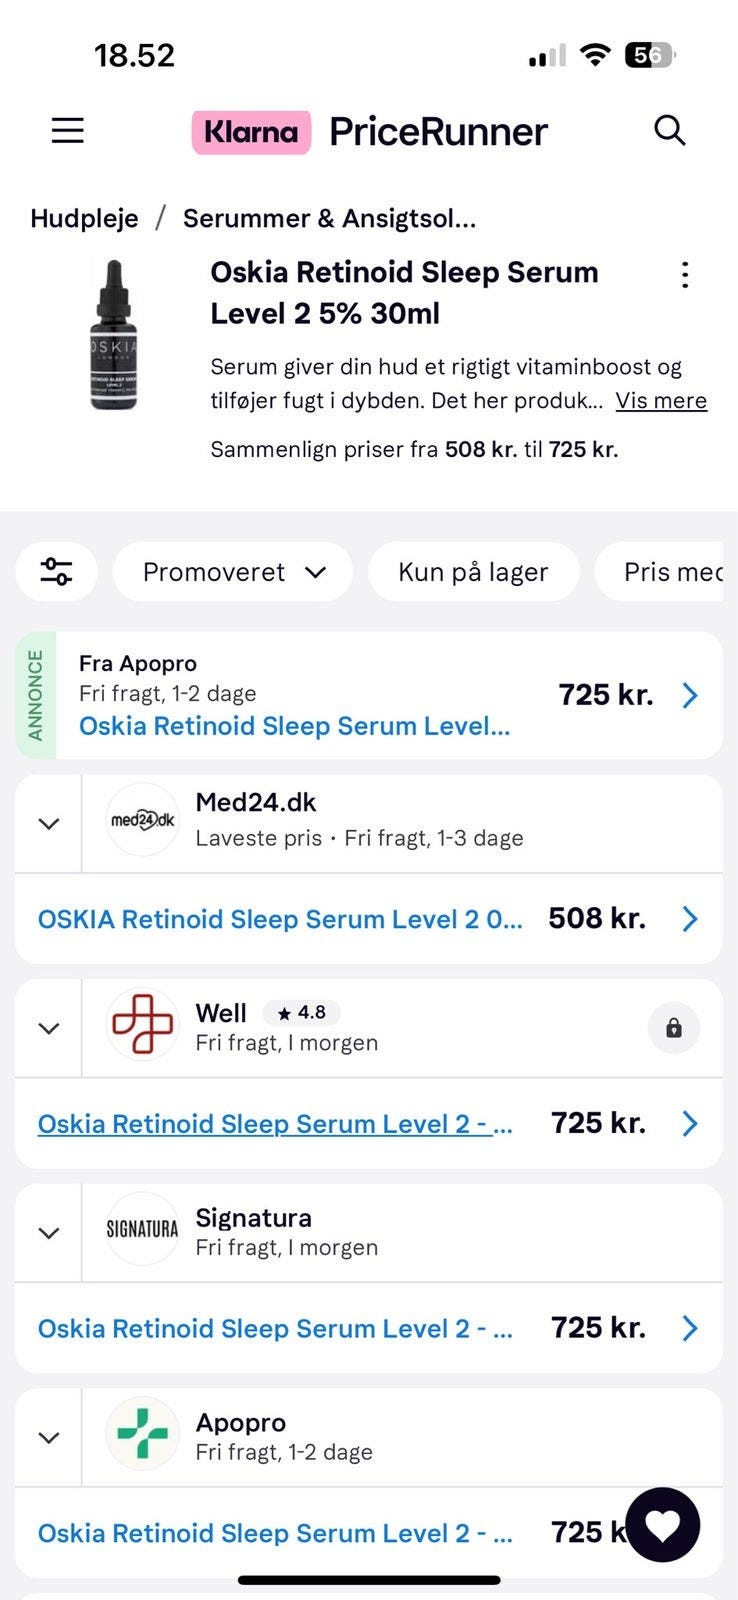738x1600 pixels.
Task: Tap the Klarna PriceRunner logo
Action: pos(370,131)
